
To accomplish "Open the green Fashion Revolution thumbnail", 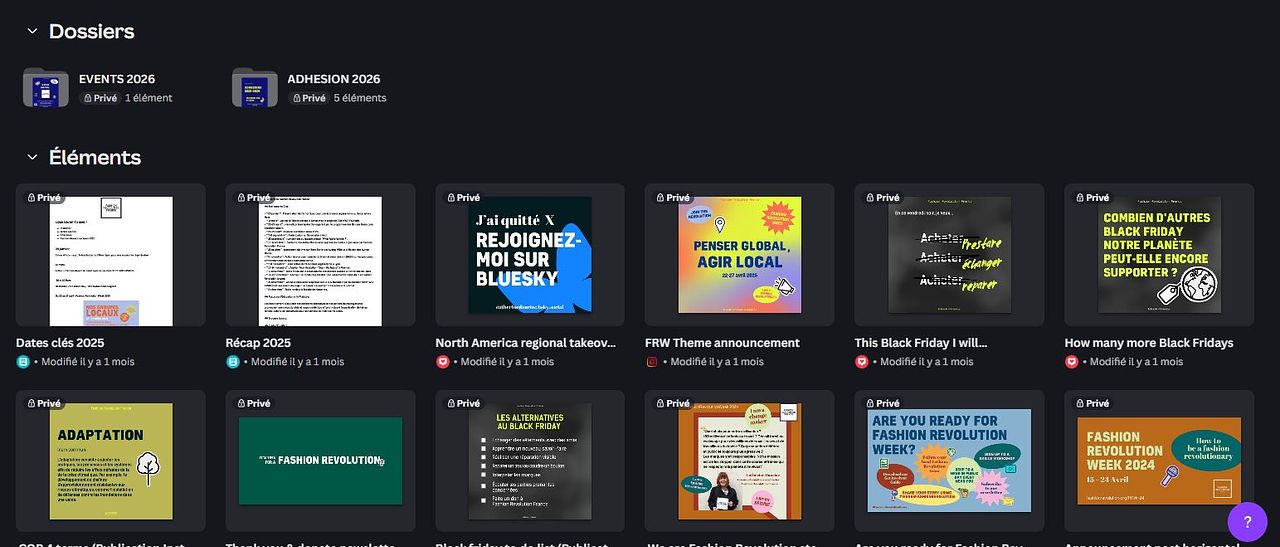I will click(320, 461).
